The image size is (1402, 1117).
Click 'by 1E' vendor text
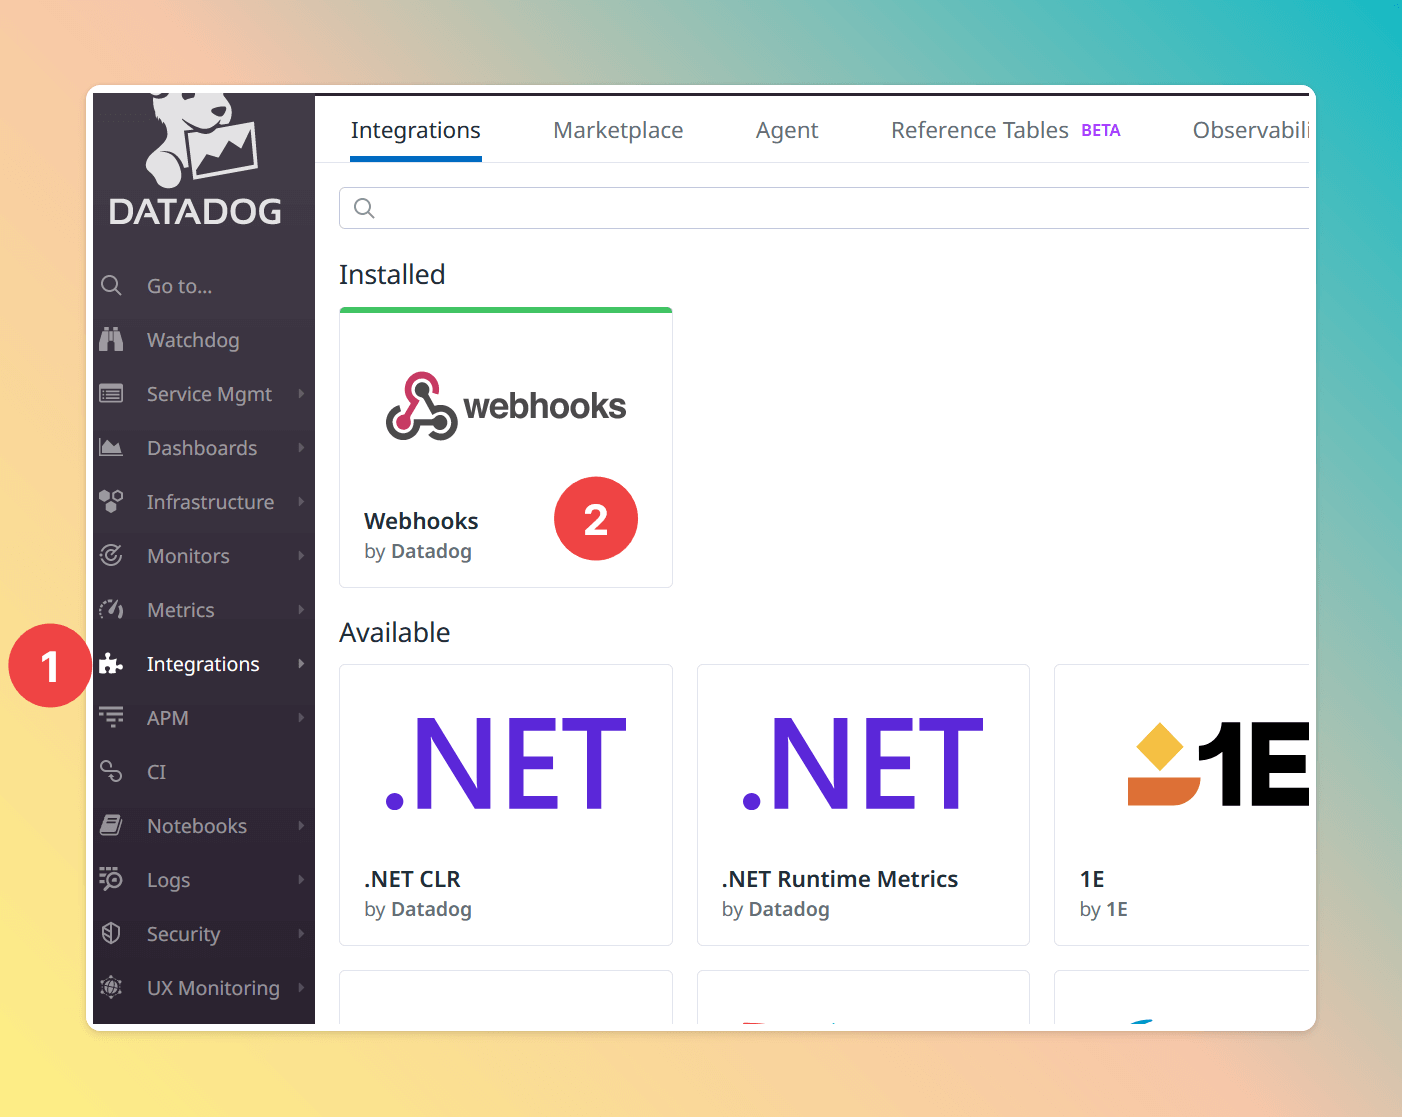[1104, 909]
